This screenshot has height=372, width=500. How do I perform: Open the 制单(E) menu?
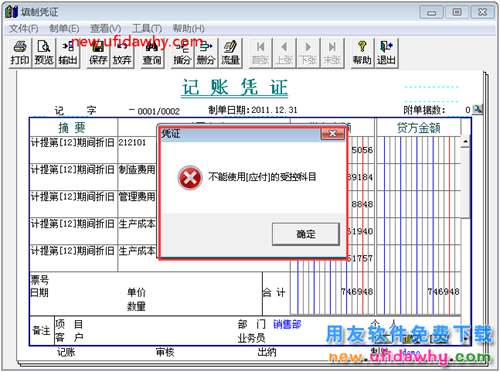pos(64,29)
